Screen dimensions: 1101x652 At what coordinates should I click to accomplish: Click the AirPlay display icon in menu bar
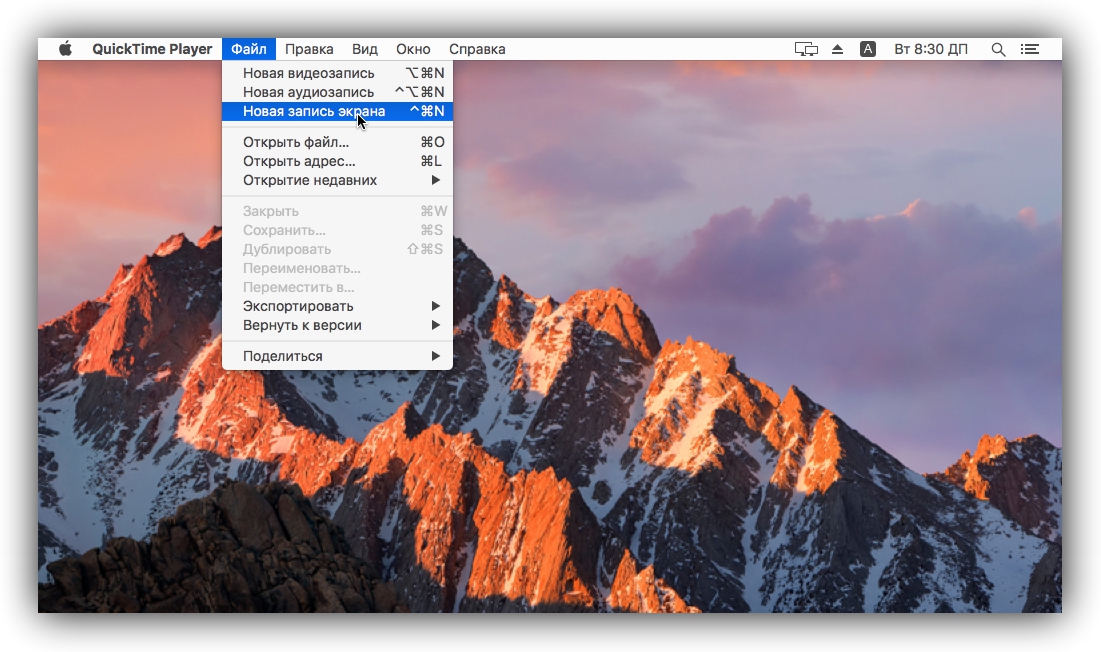[806, 49]
